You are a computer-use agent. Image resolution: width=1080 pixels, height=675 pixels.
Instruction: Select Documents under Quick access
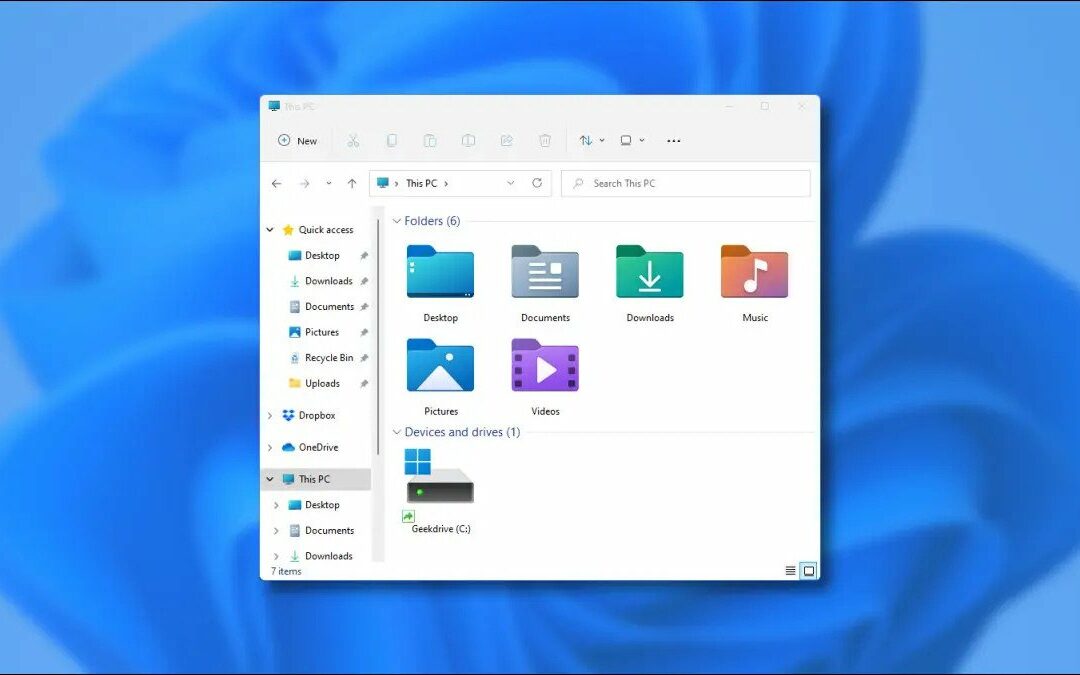329,307
